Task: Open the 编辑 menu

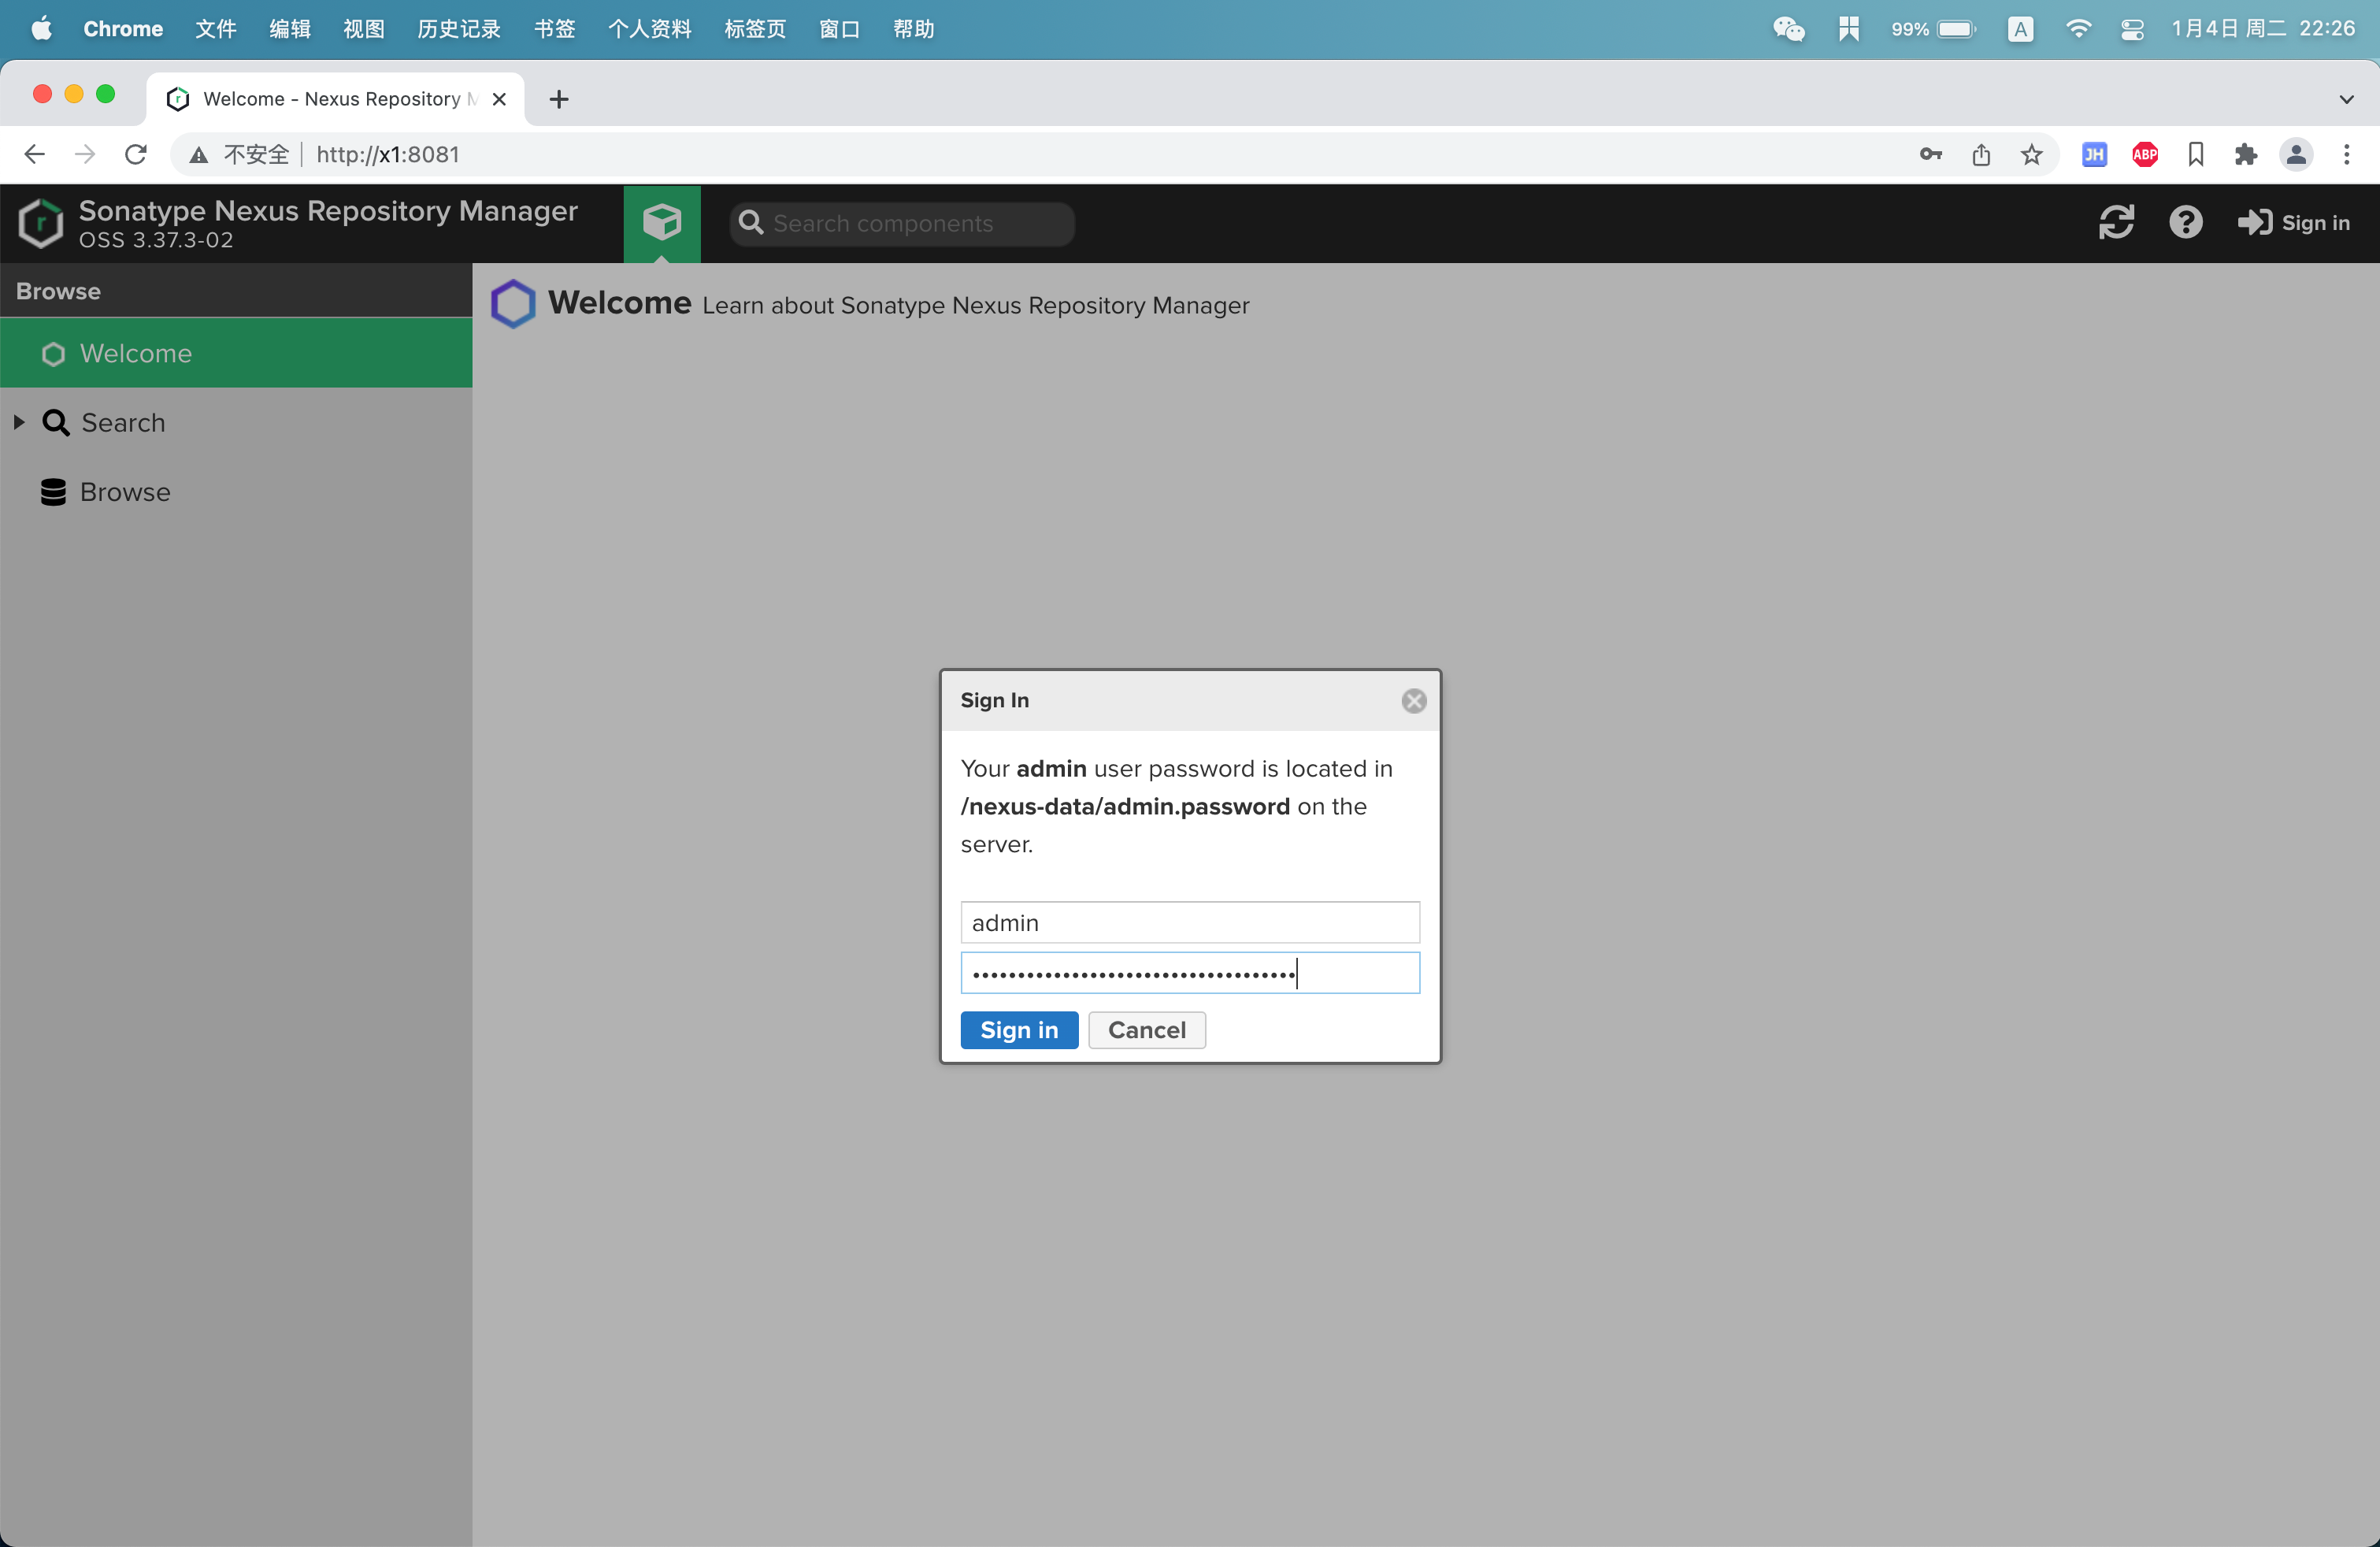Action: (290, 29)
